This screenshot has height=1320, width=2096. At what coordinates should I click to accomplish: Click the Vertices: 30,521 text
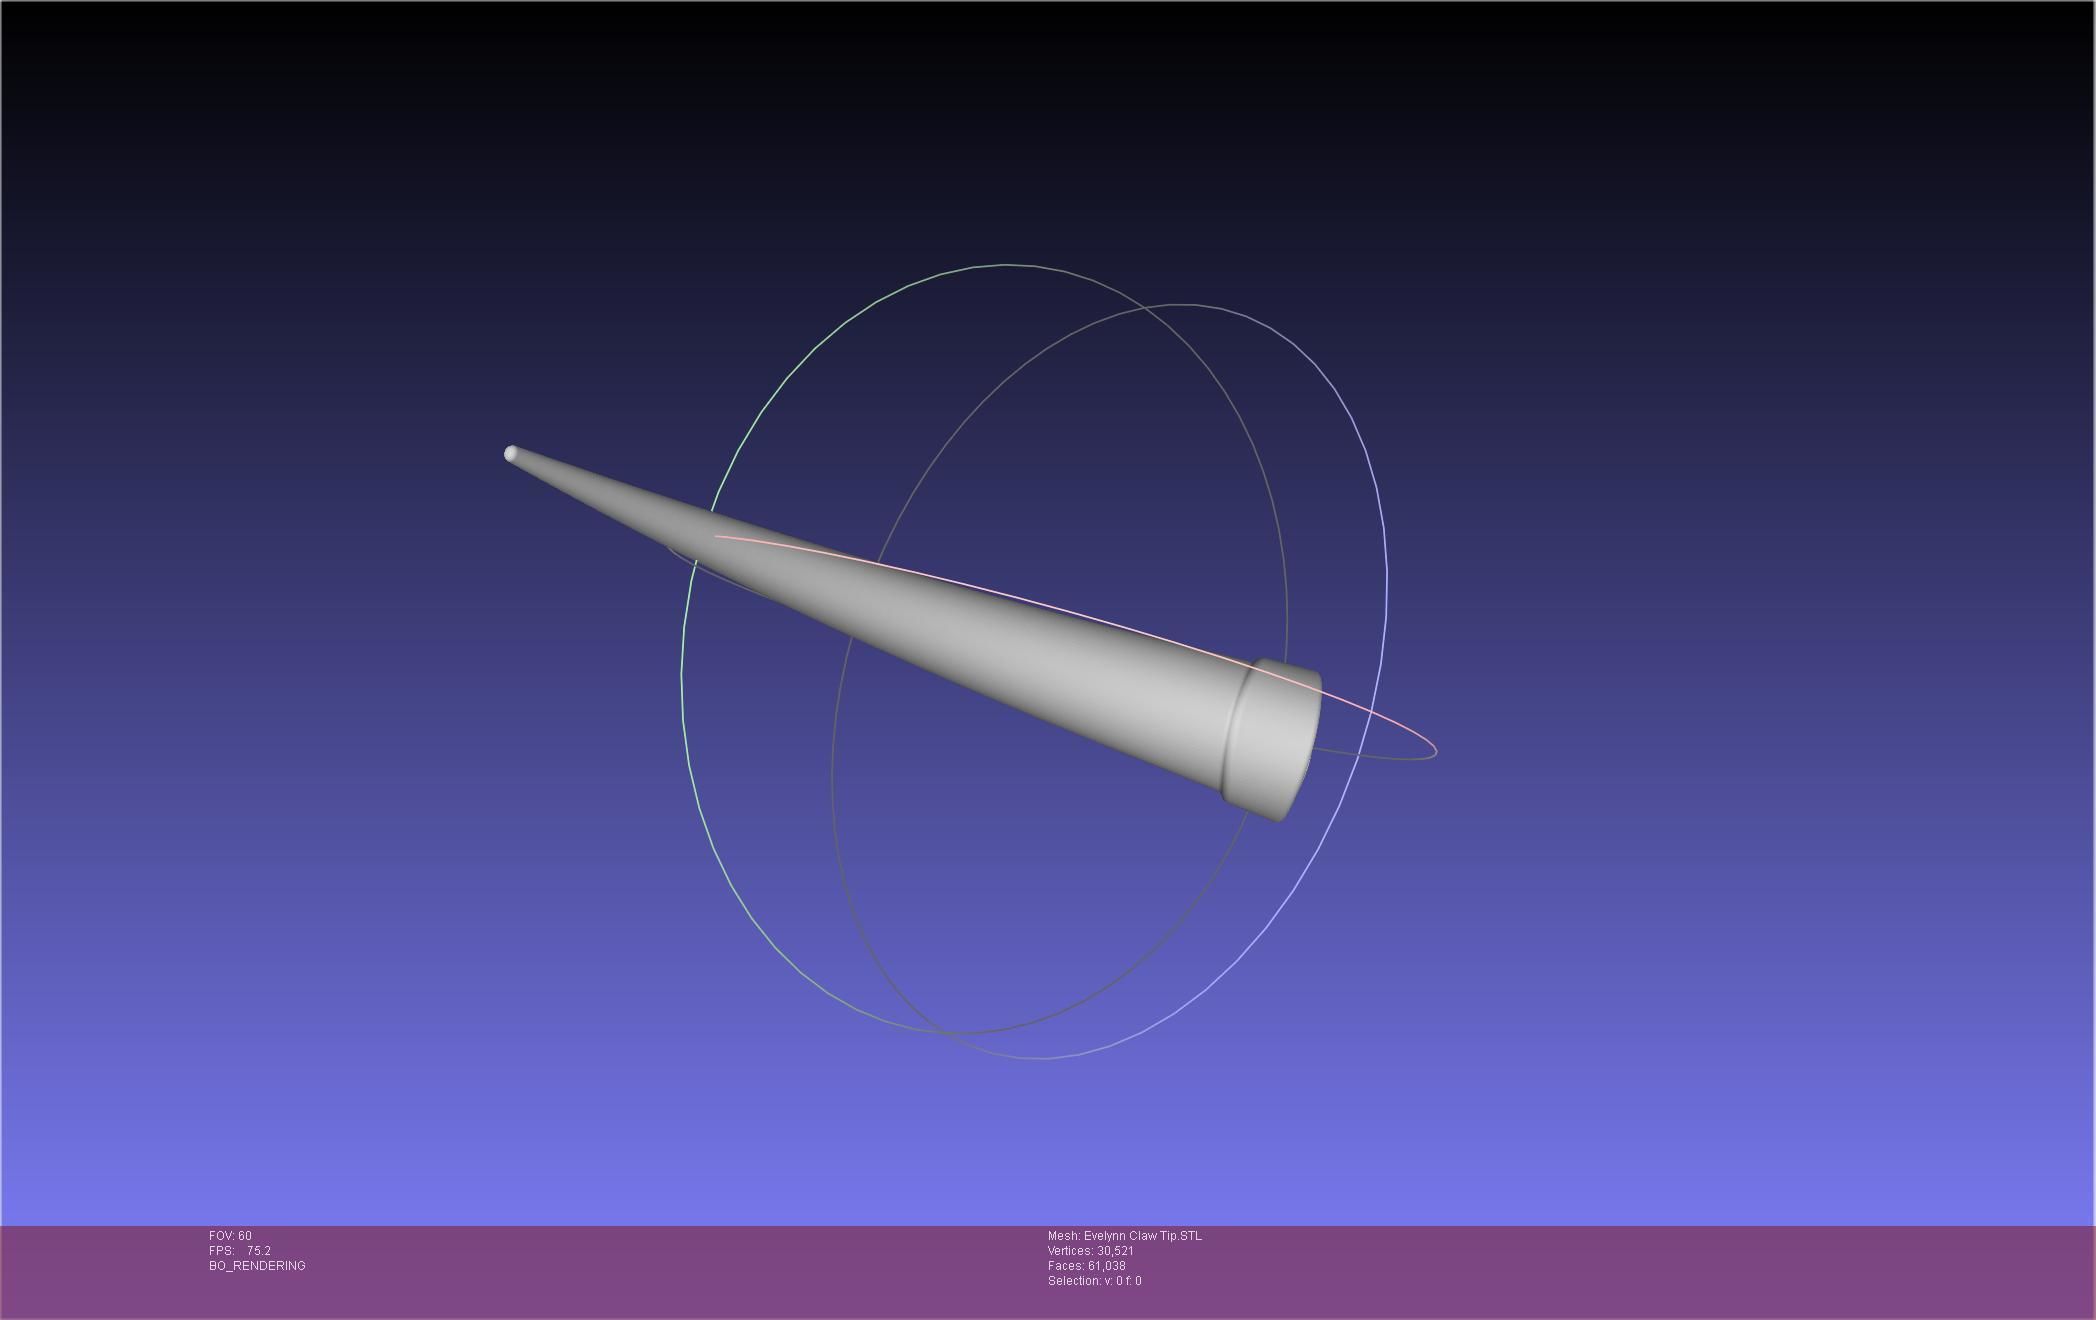pos(1091,1251)
